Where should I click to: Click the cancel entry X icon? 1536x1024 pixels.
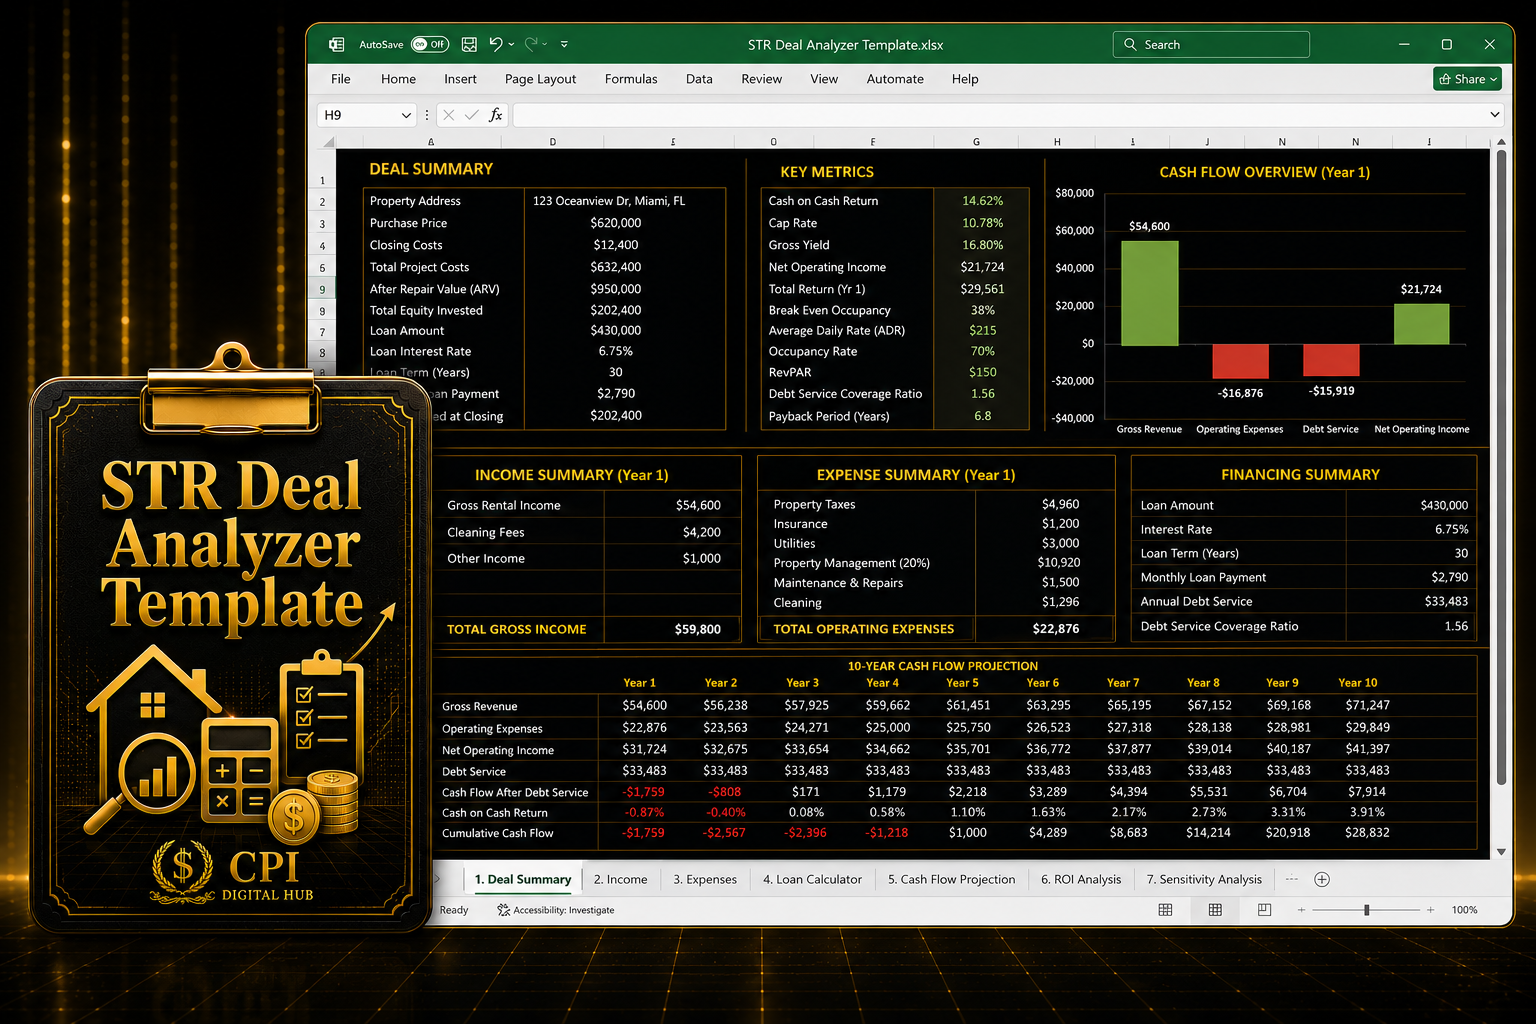(x=448, y=115)
